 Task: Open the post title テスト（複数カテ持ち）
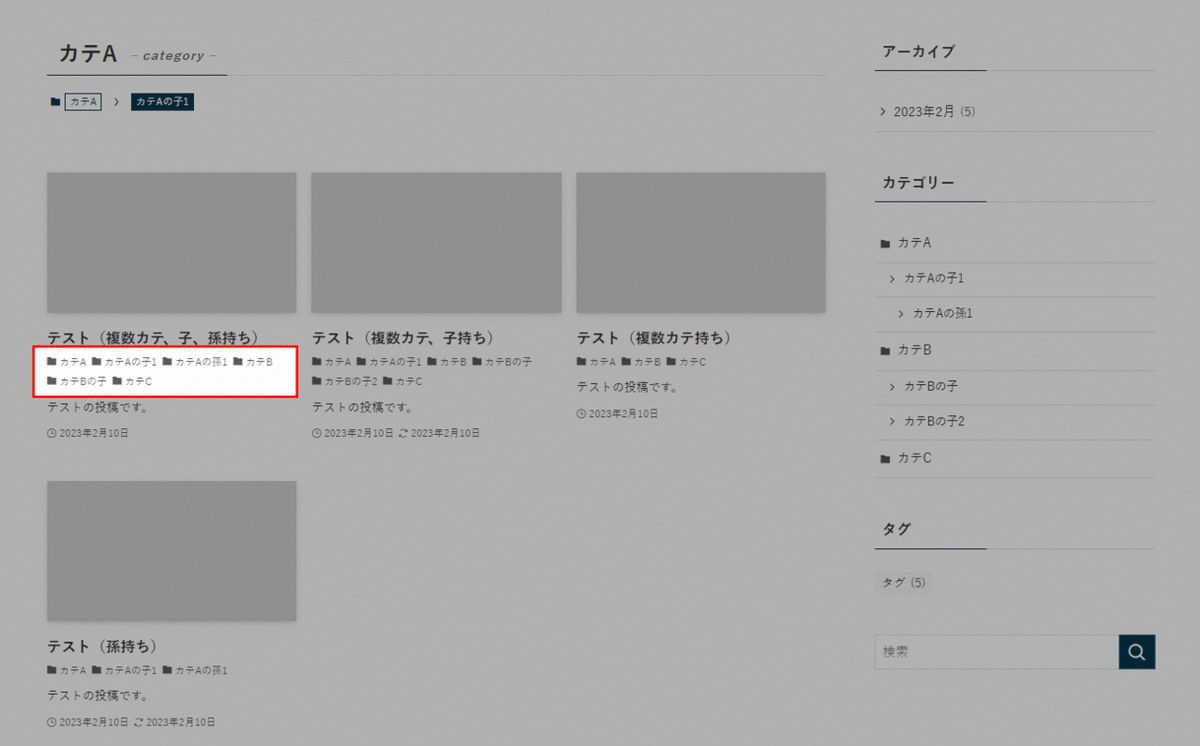point(654,338)
